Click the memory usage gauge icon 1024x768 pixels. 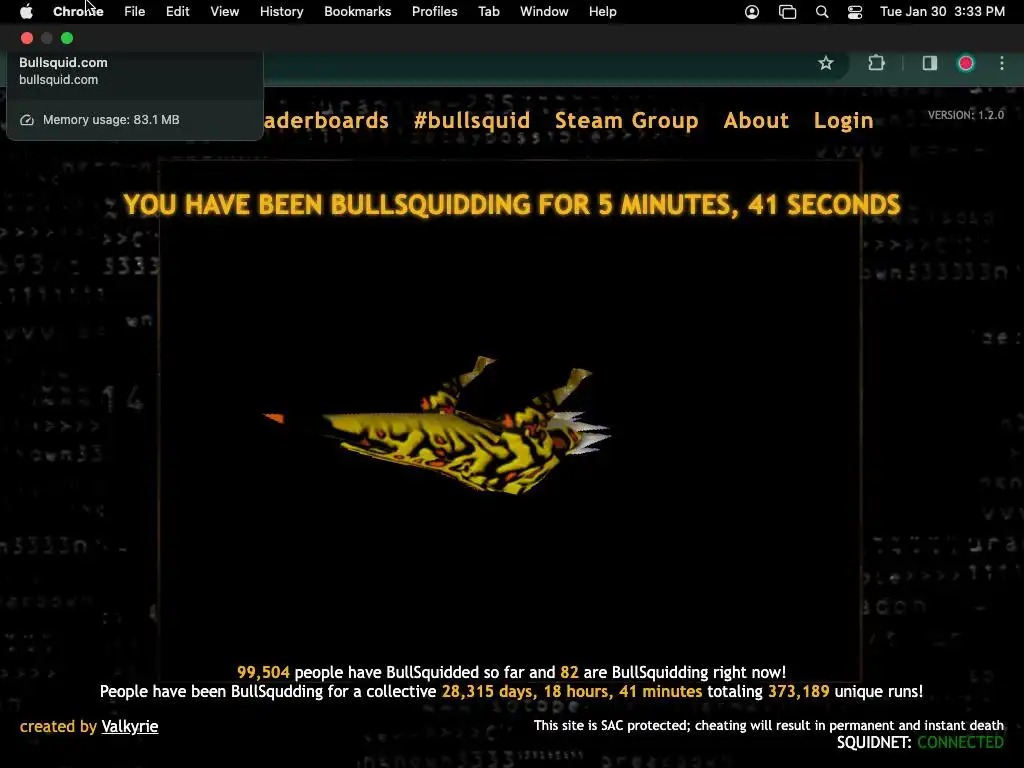[x=27, y=120]
